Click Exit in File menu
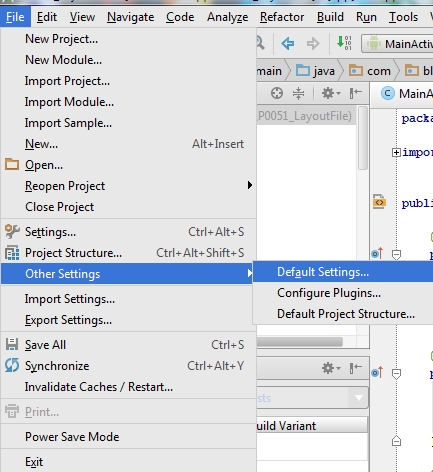The image size is (433, 472). (x=128, y=462)
